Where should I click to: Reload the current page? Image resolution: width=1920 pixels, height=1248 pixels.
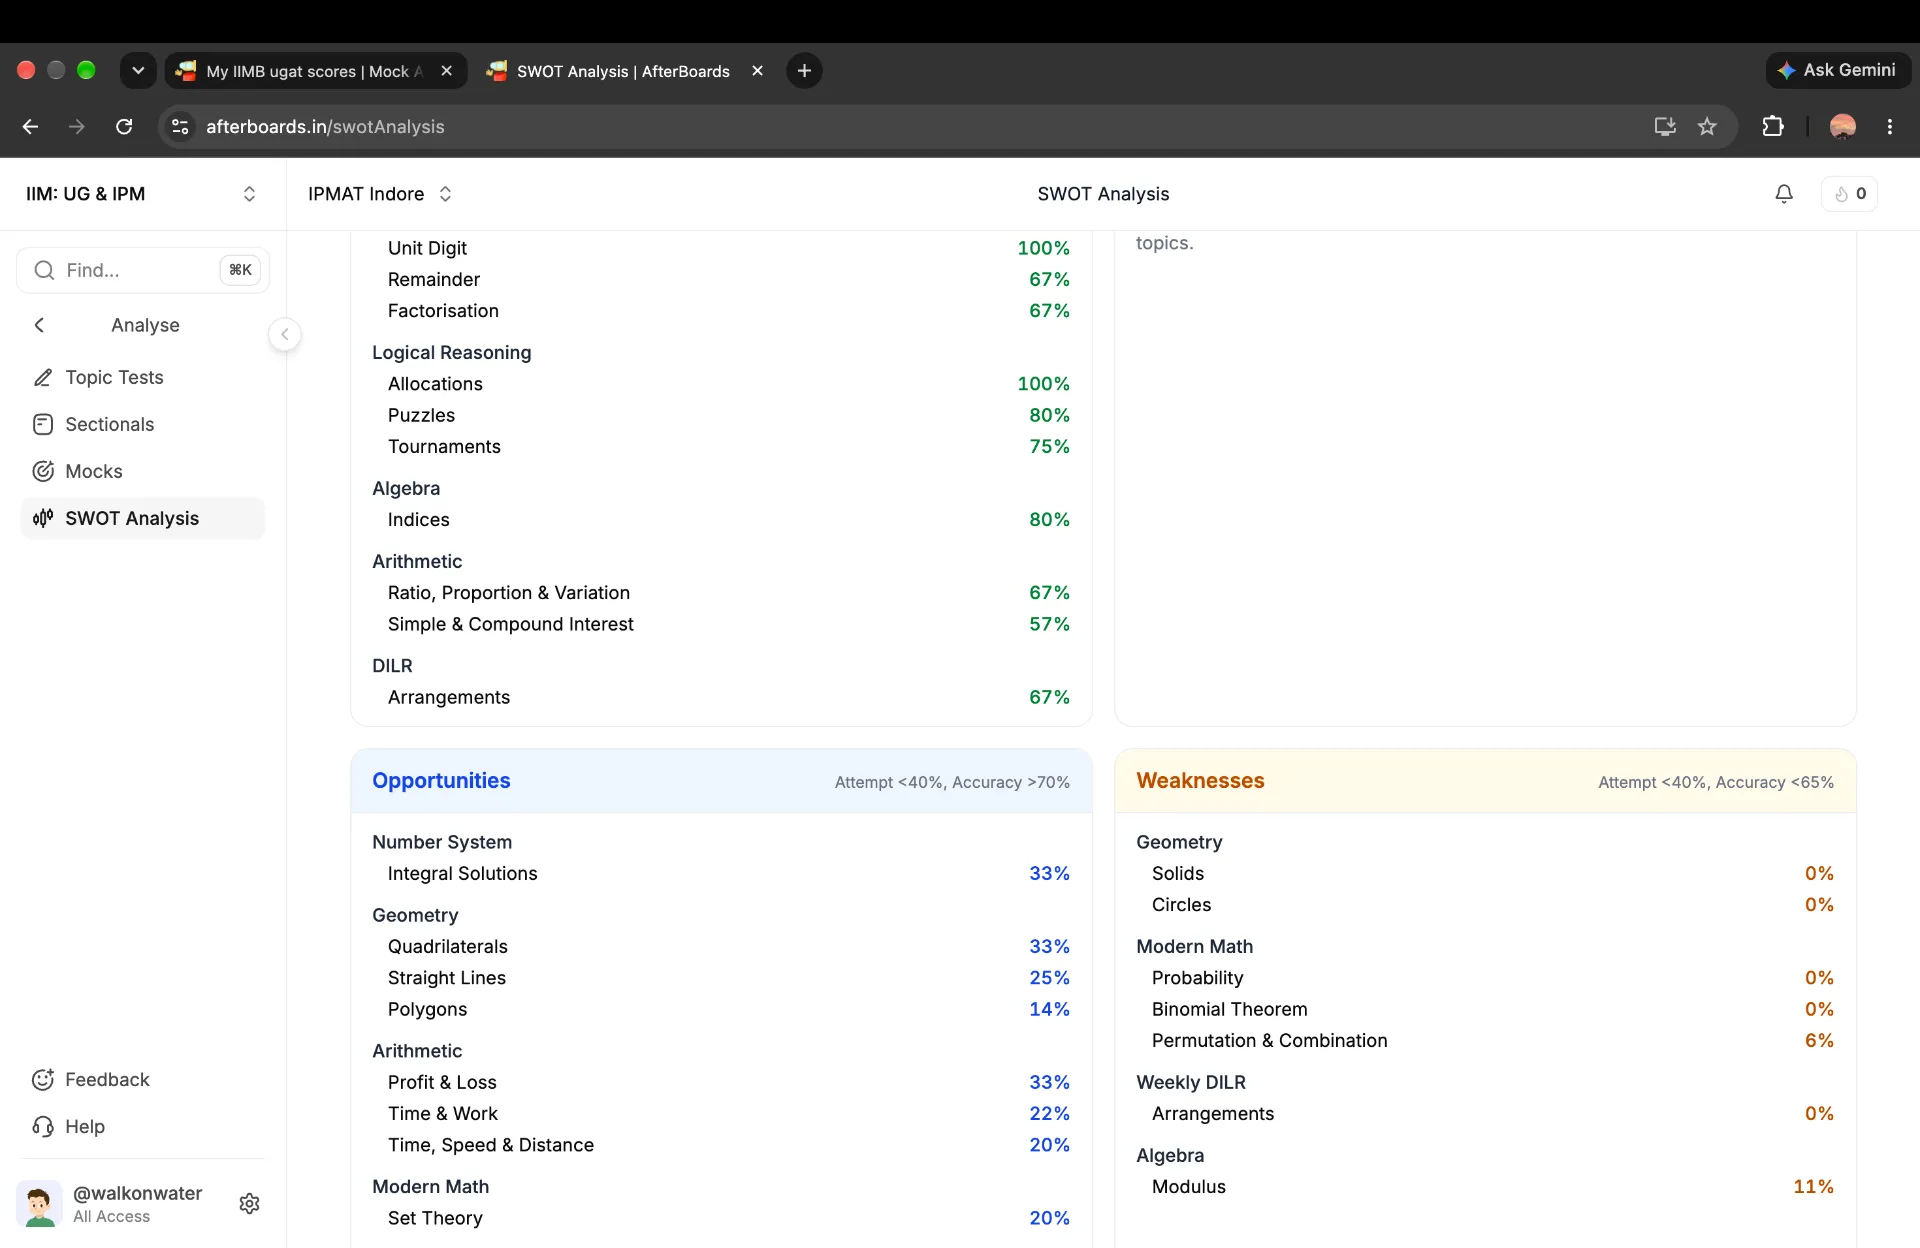pyautogui.click(x=124, y=127)
